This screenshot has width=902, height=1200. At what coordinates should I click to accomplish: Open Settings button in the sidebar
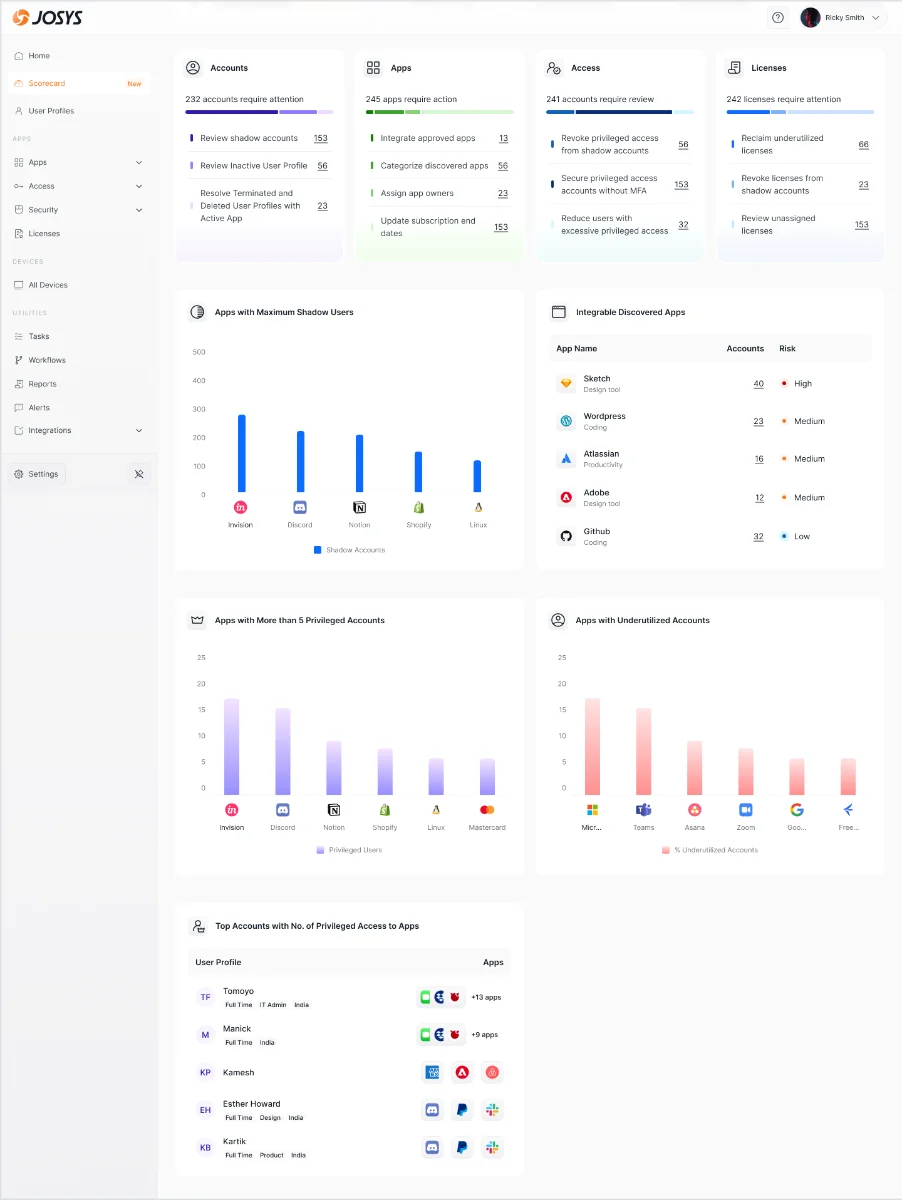pyautogui.click(x=36, y=474)
